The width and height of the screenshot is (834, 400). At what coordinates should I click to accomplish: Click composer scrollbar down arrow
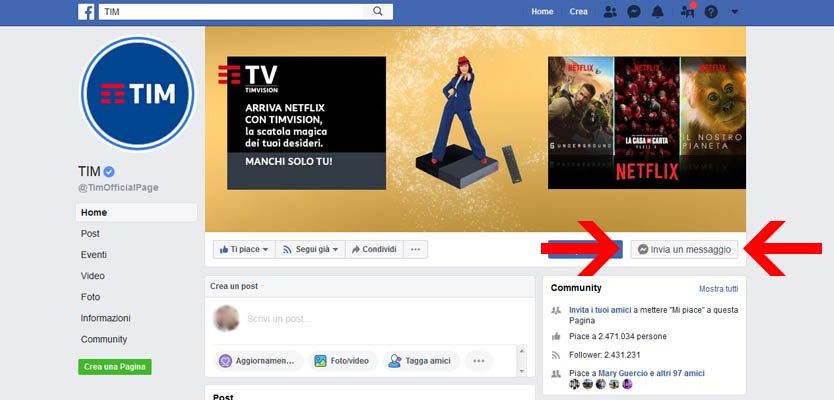click(522, 371)
